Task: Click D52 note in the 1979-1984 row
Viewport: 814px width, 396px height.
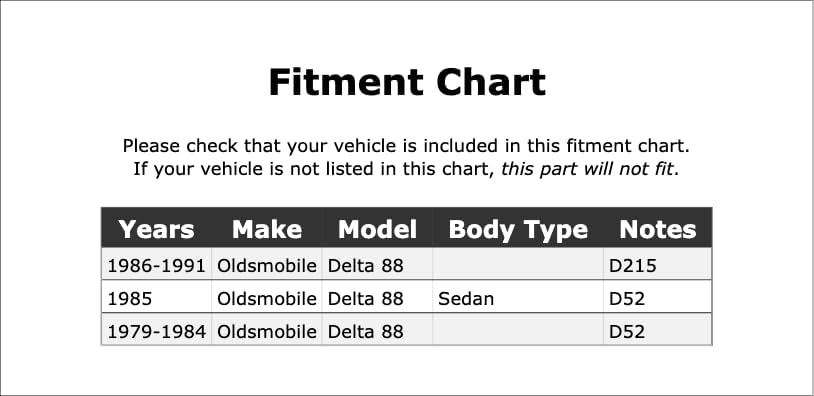Action: click(x=658, y=331)
